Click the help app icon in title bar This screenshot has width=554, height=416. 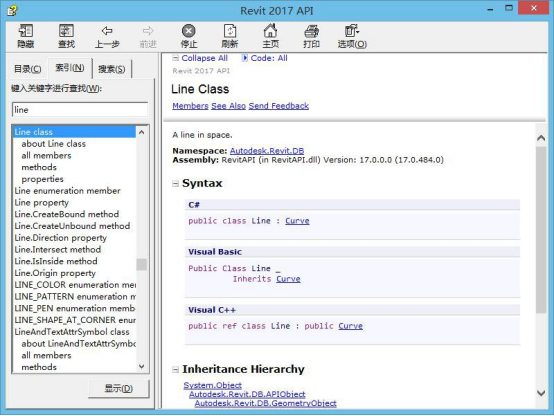pos(12,10)
